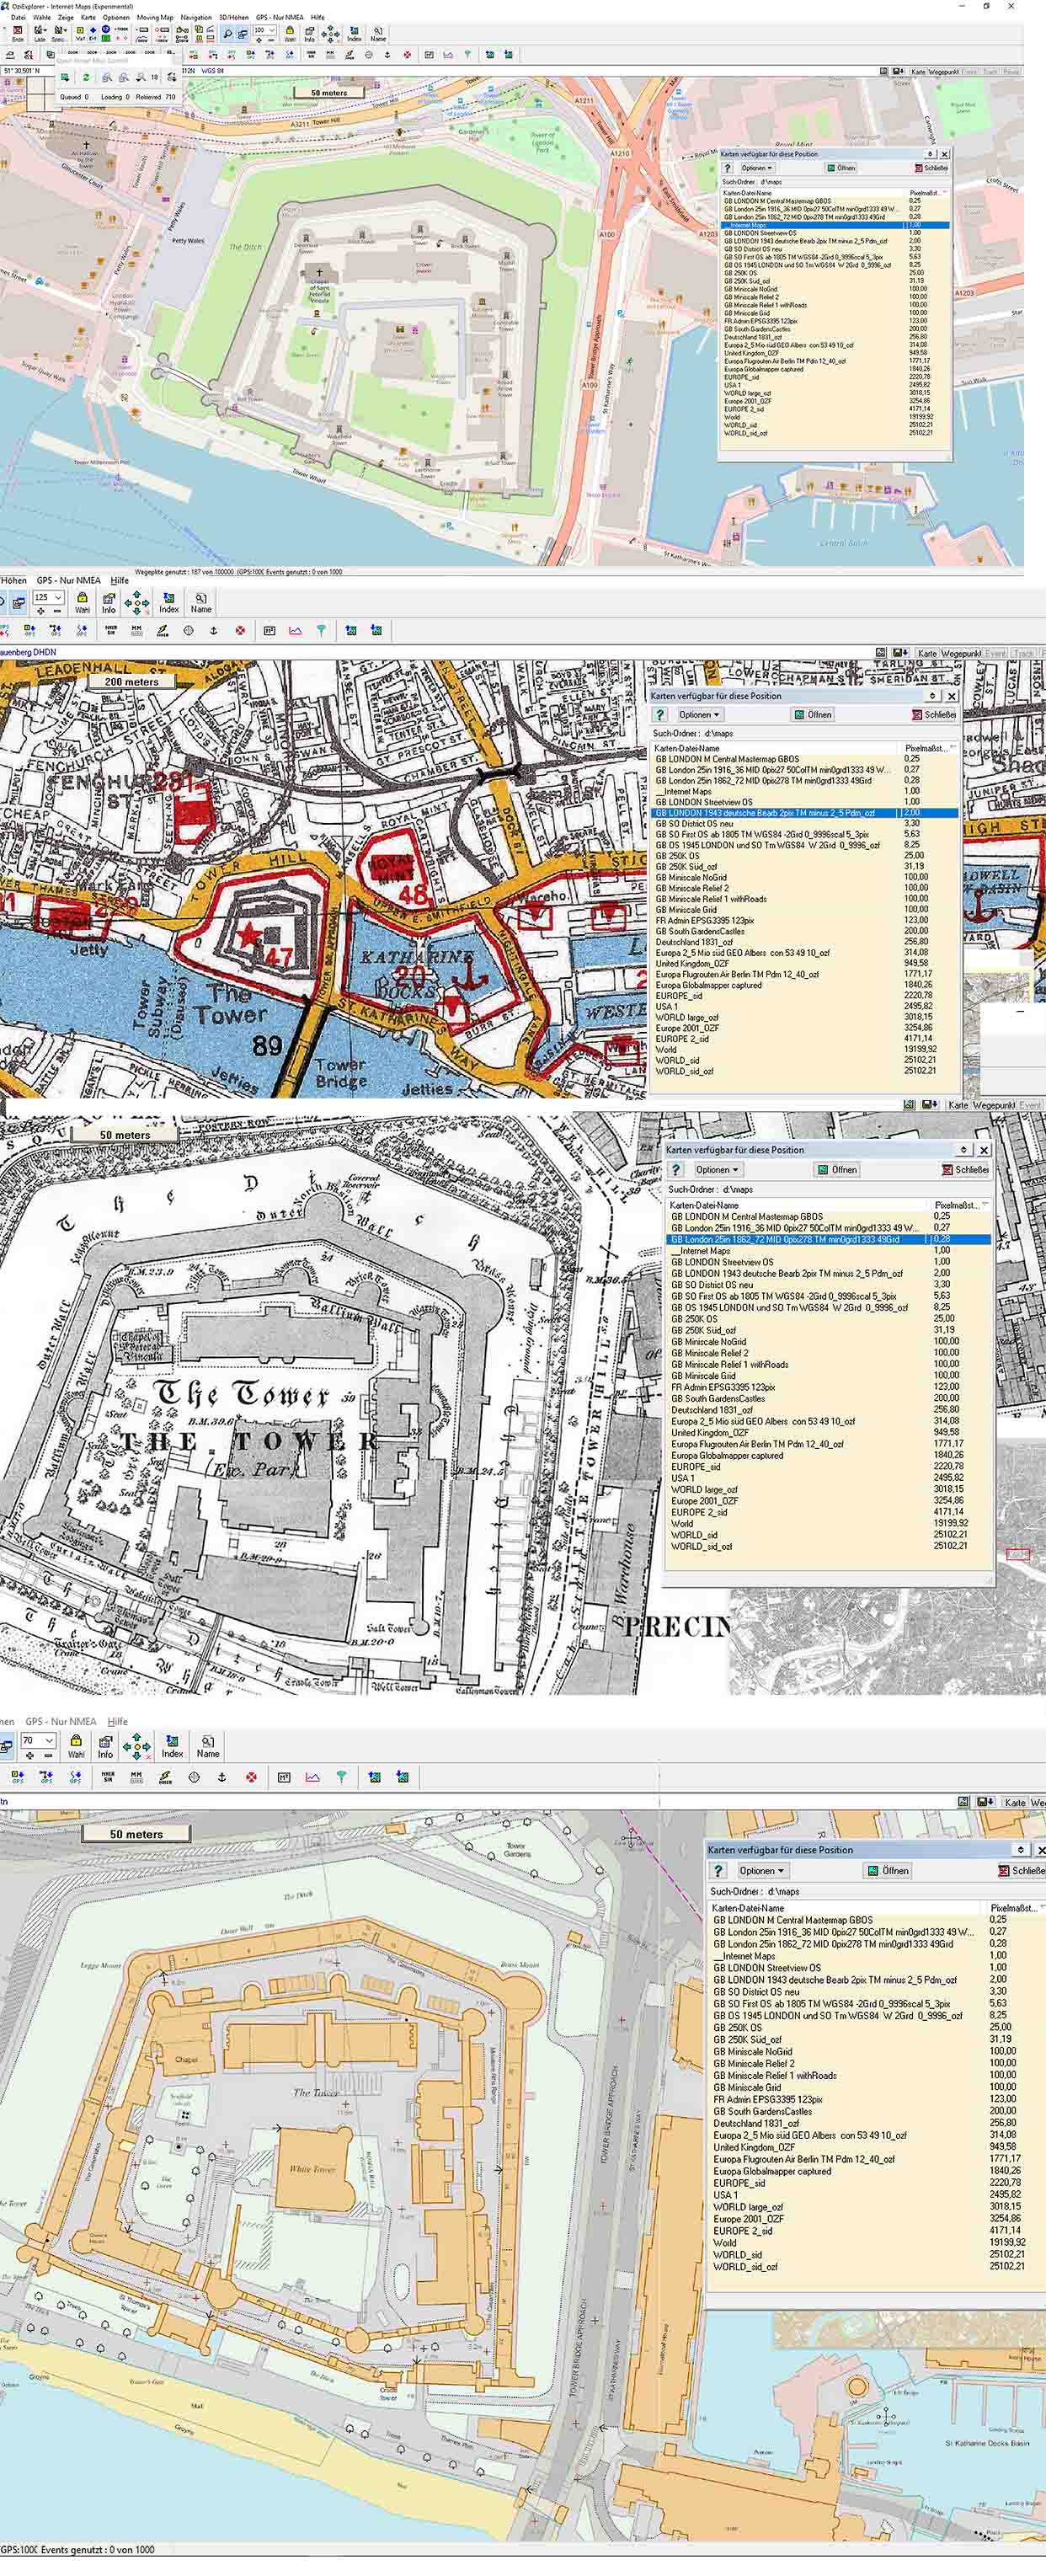Expand the zoom dropdown showing 70
Viewport: 1046px width, 2576px height.
[x=47, y=1741]
